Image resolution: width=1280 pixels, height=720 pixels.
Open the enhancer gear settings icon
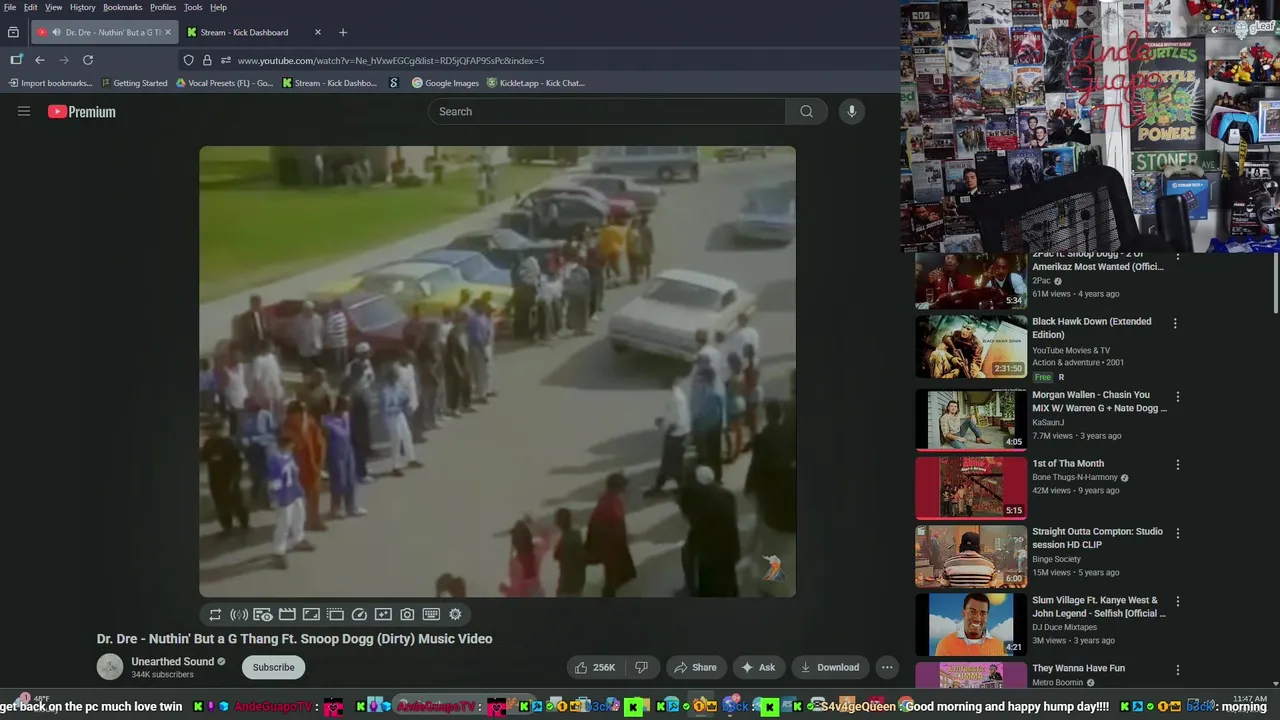pos(455,614)
